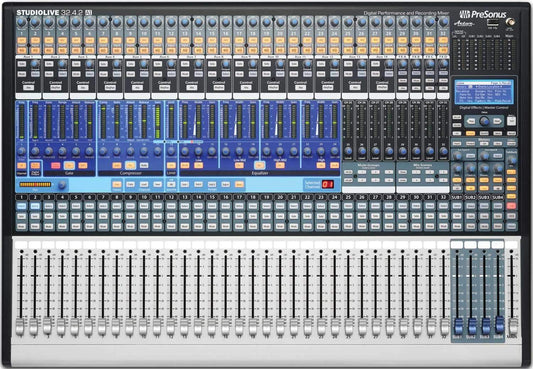
Task: Toggle Select on SUB1
Action: [x=457, y=206]
